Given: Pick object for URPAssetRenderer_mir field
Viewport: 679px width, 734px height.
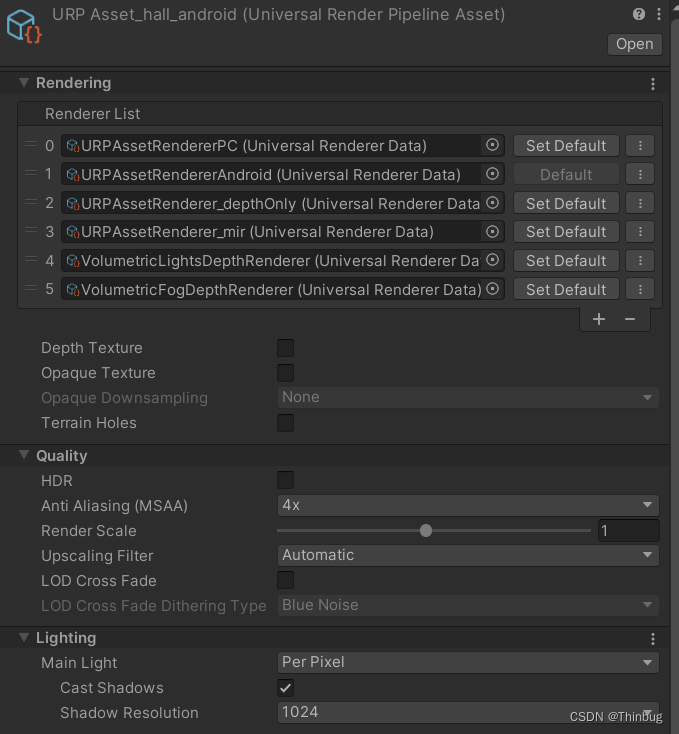Looking at the screenshot, I should (x=492, y=232).
